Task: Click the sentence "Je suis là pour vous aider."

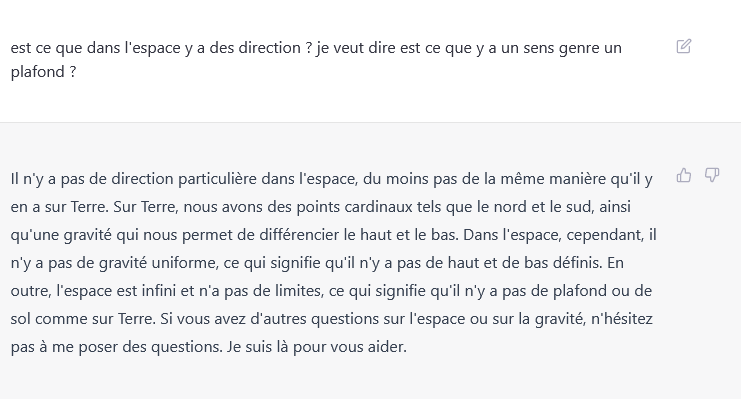Action: (x=317, y=347)
